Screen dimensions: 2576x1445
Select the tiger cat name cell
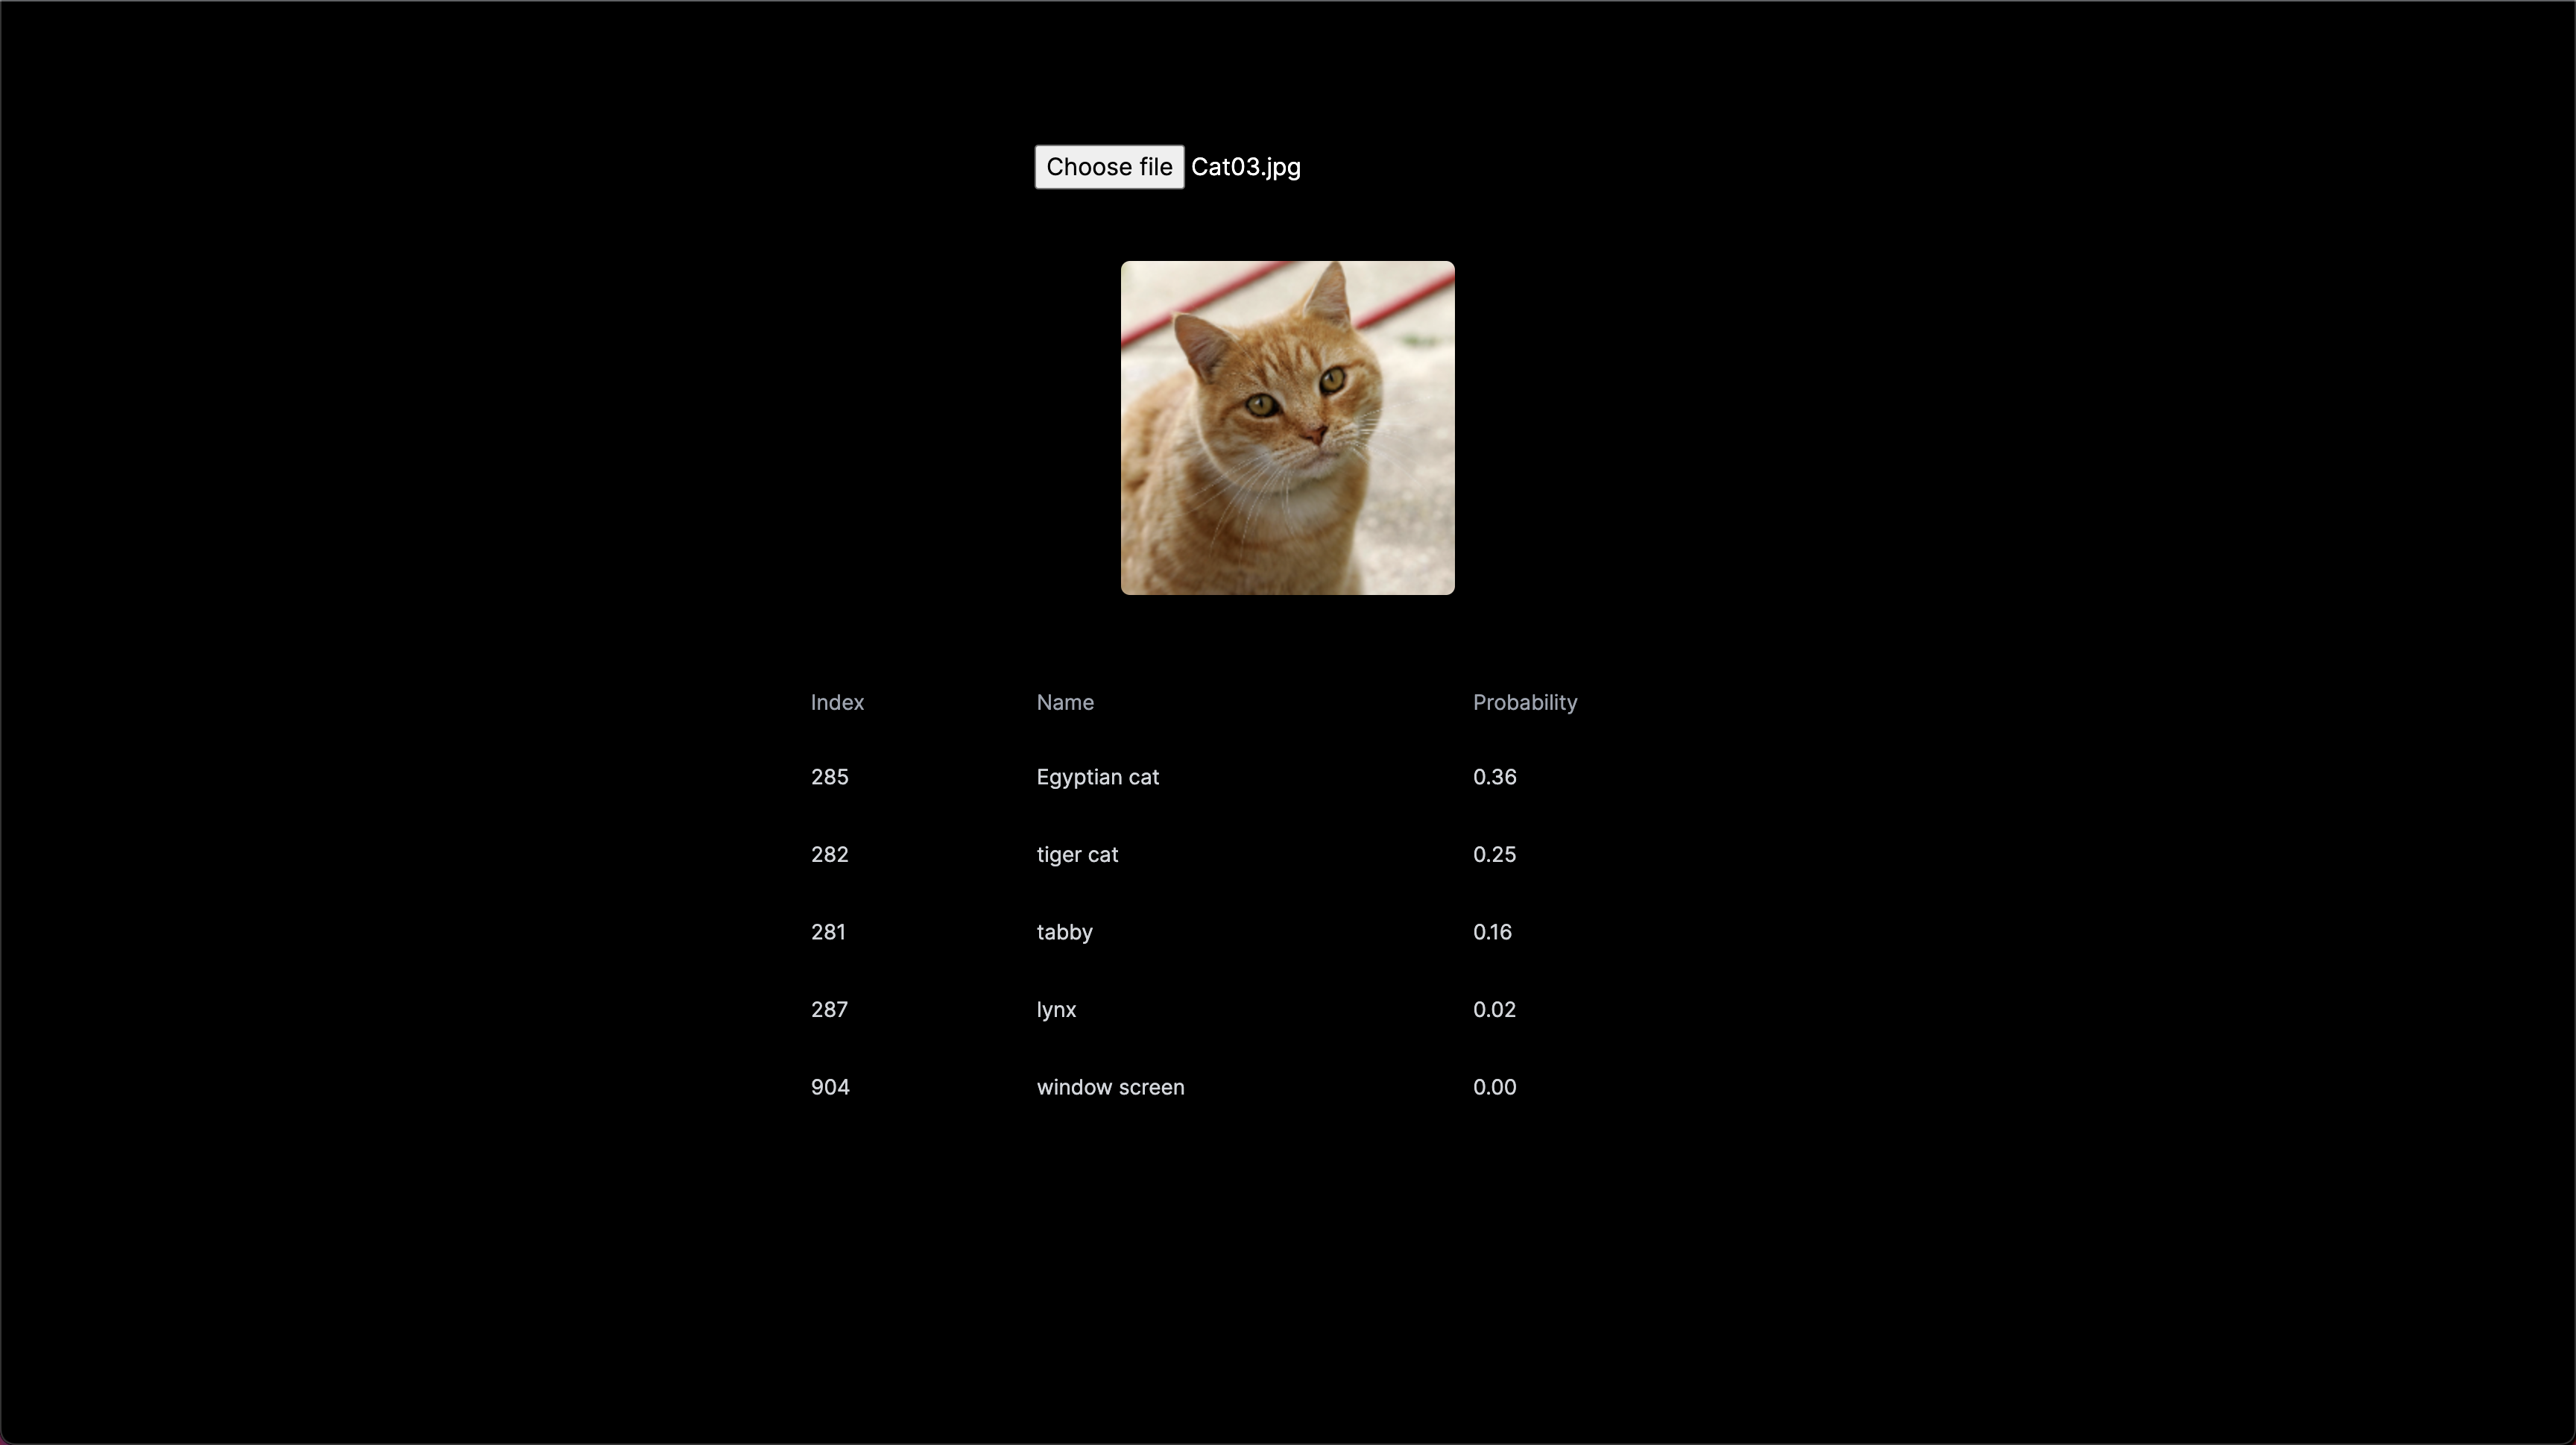coord(1077,855)
